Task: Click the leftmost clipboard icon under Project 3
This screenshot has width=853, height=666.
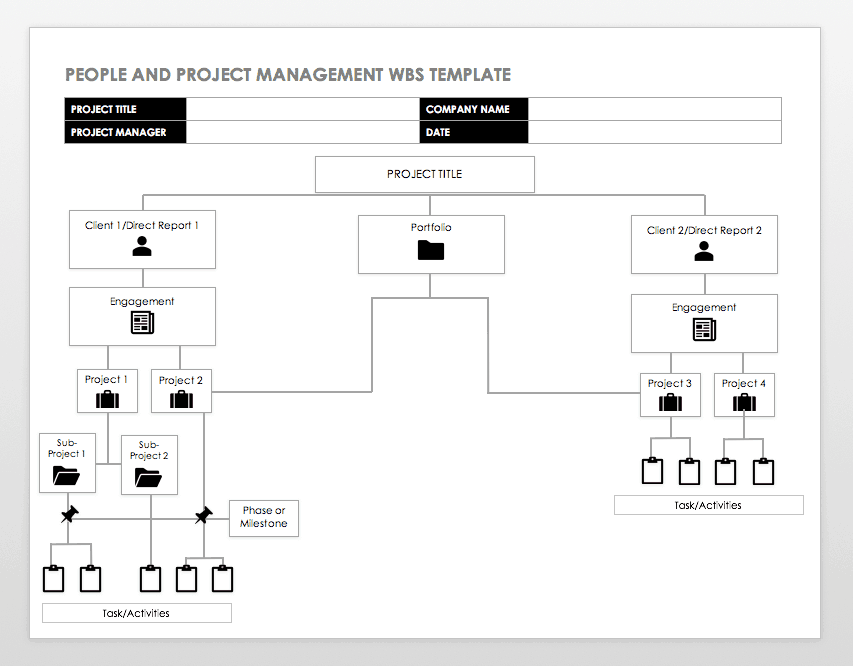Action: [652, 471]
